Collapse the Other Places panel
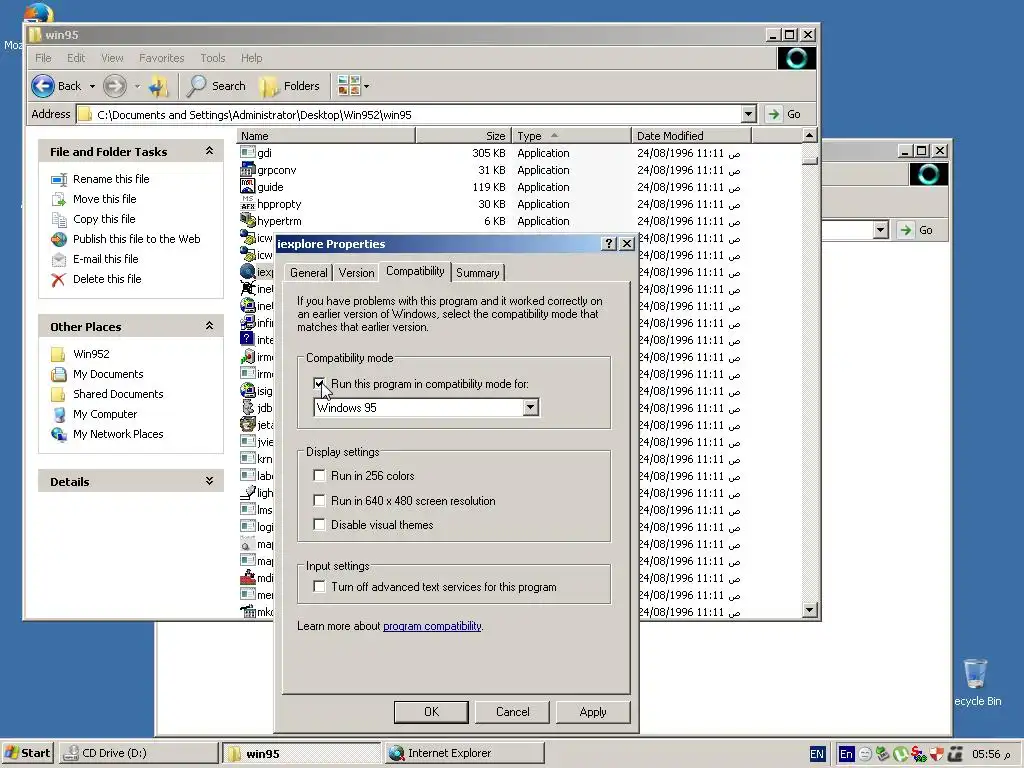This screenshot has height=768, width=1024. click(209, 325)
